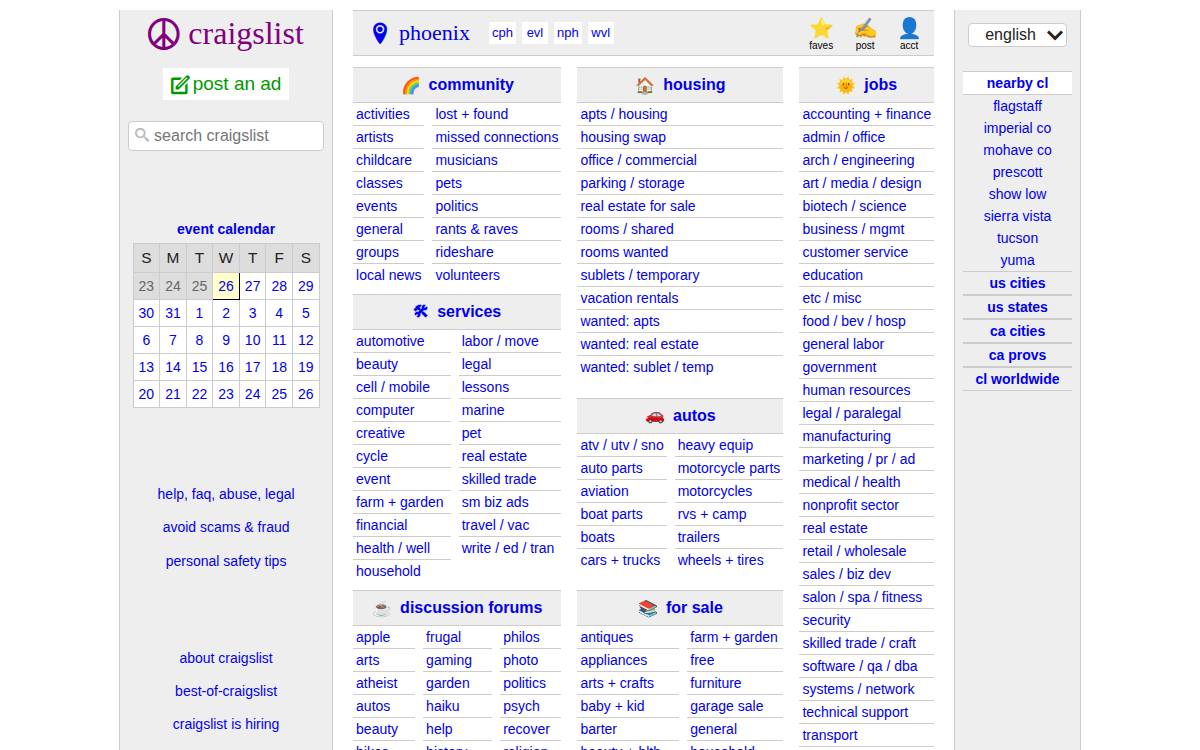Image resolution: width=1200 pixels, height=750 pixels.
Task: Switch to the nph subarea
Action: coord(568,33)
